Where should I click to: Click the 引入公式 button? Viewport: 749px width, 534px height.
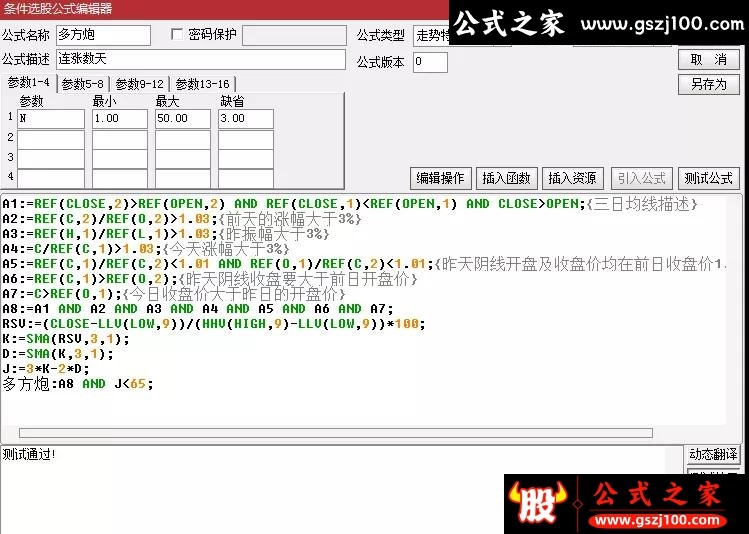pyautogui.click(x=642, y=178)
